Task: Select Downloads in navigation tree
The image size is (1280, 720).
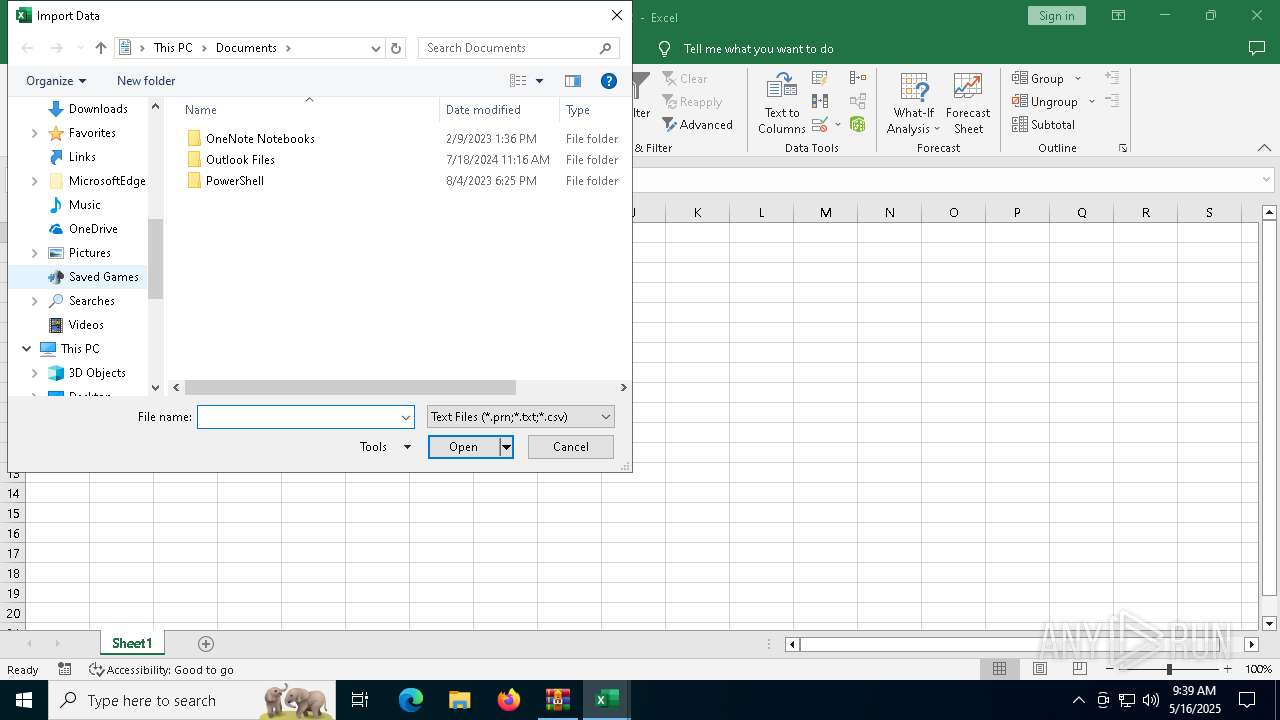Action: [x=98, y=109]
